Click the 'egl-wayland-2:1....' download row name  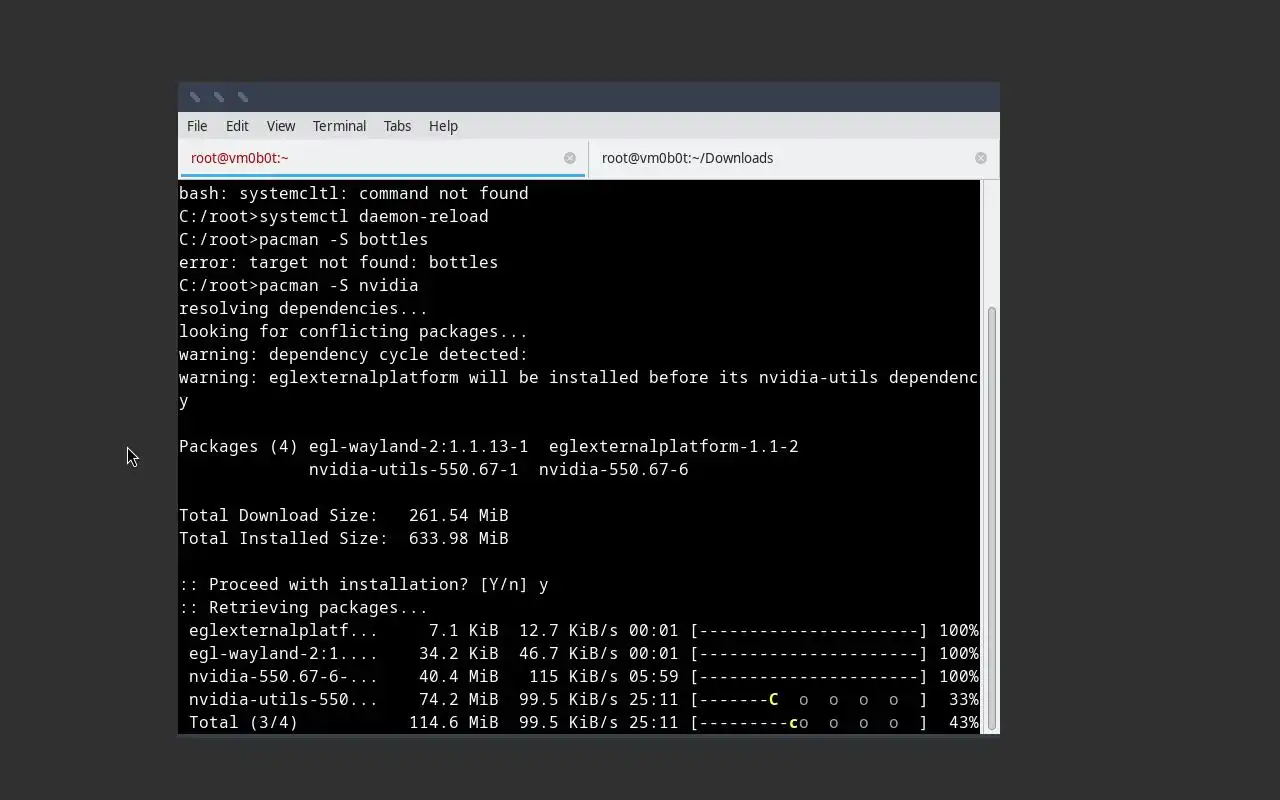point(283,654)
